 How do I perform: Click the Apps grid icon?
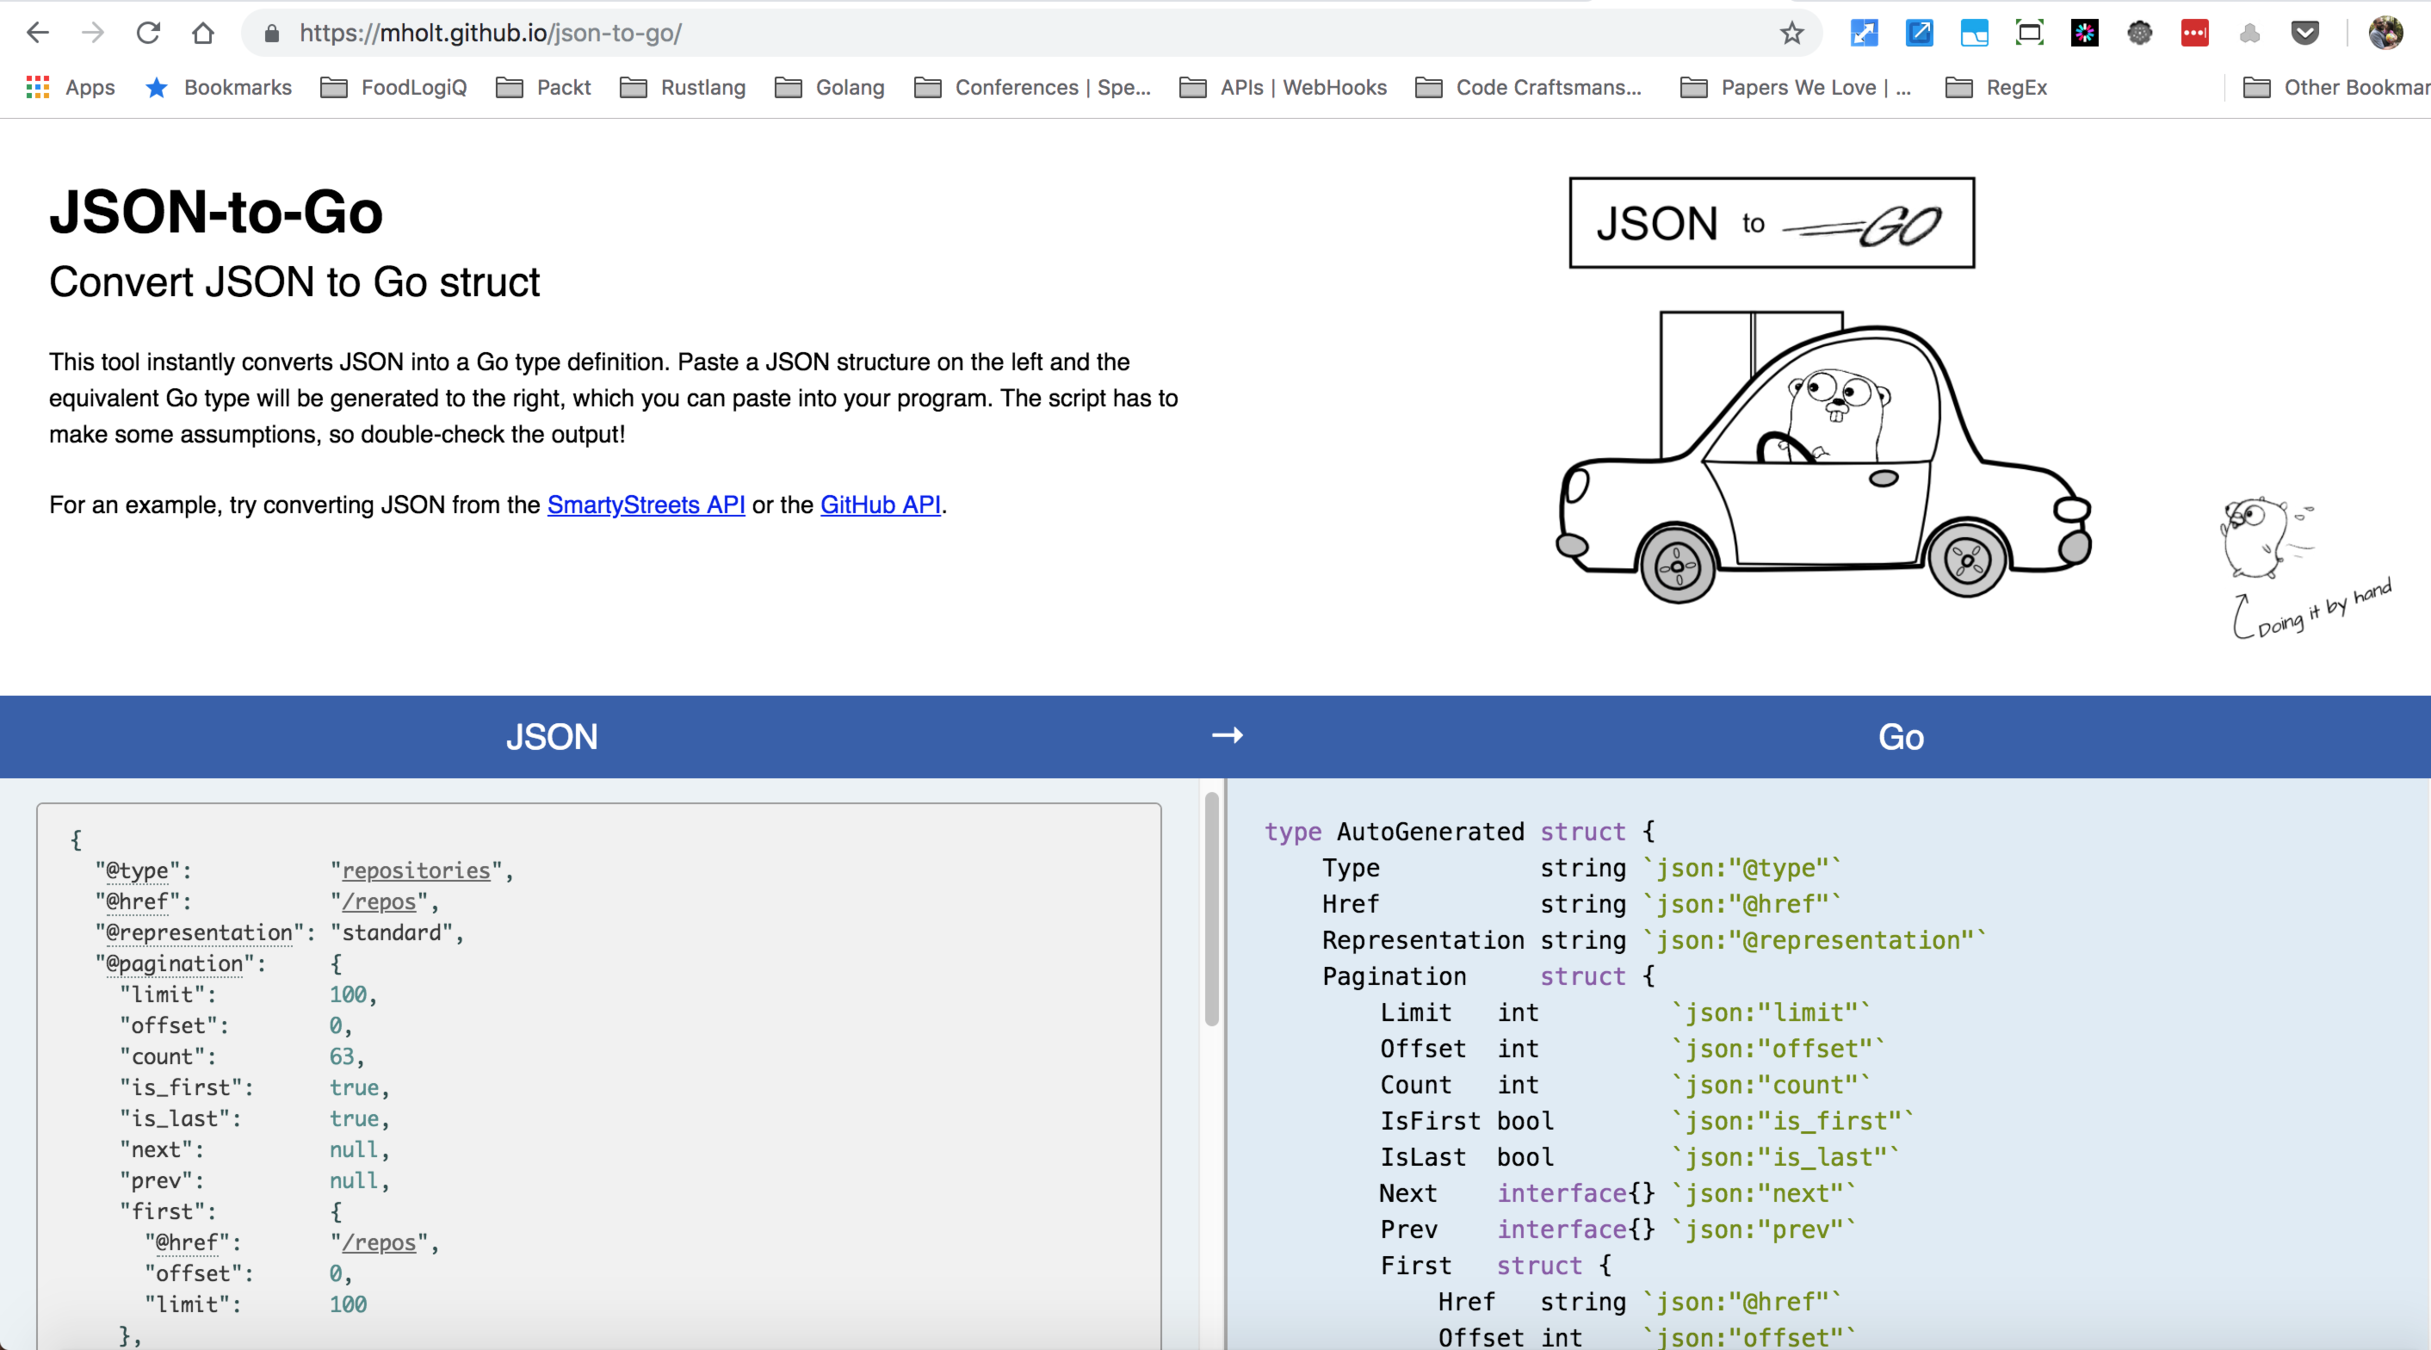(38, 88)
